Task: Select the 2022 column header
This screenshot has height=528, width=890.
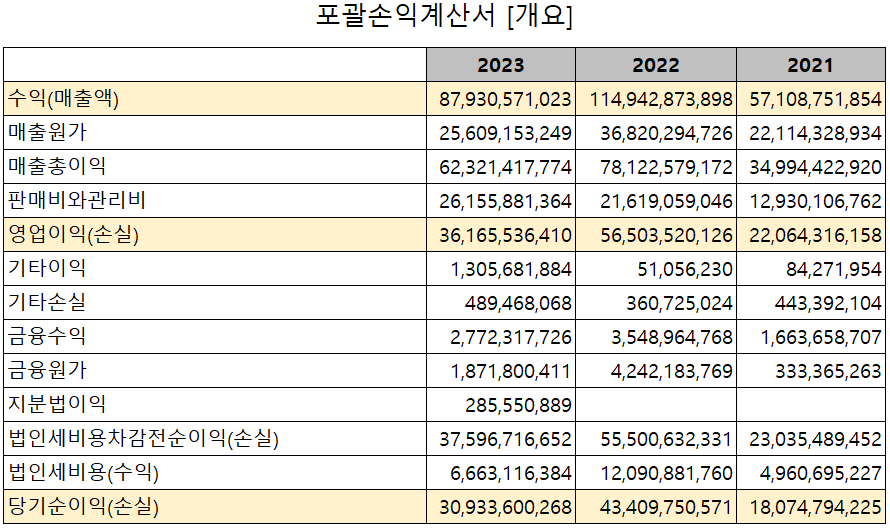Action: pos(656,65)
